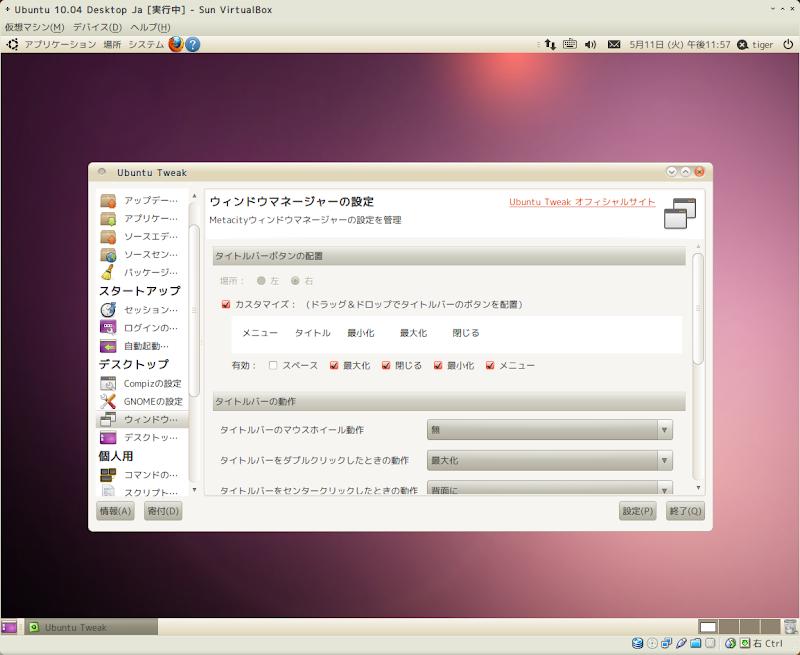Image resolution: width=800 pixels, height=655 pixels.
Task: Select the package cleaner broom icon
Action: pos(108,272)
